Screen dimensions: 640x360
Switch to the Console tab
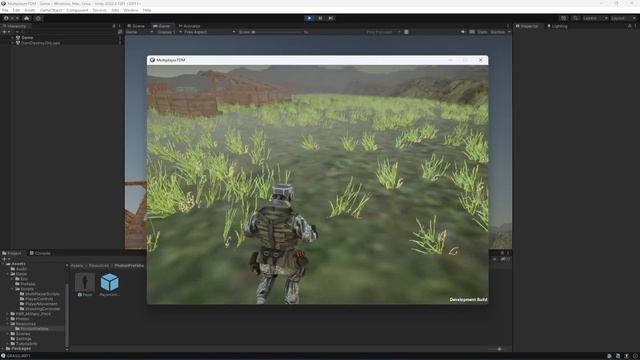pos(40,253)
